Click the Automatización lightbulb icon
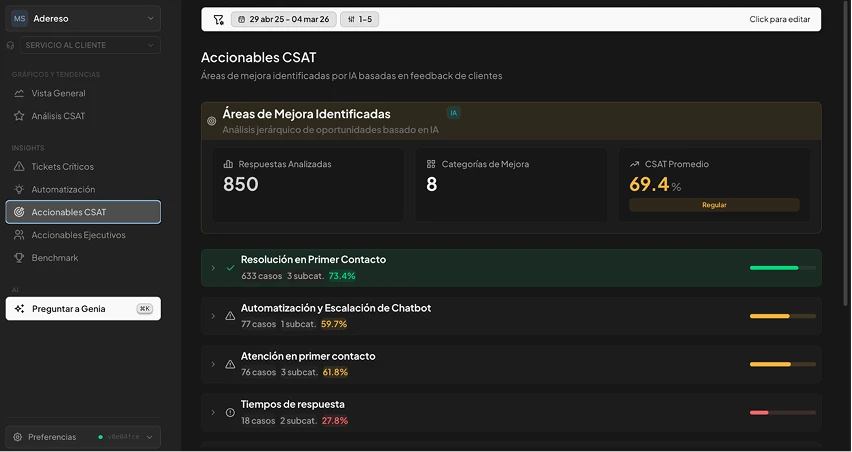 coord(19,190)
